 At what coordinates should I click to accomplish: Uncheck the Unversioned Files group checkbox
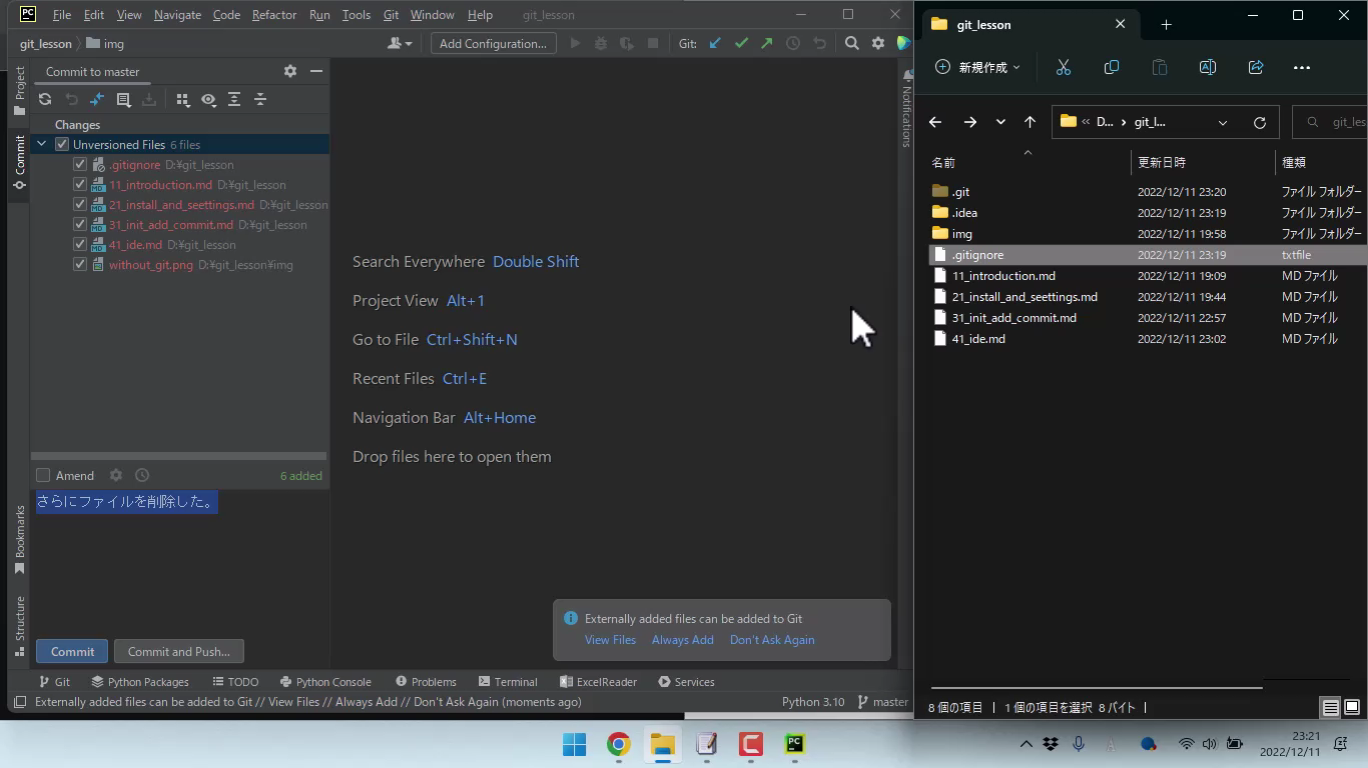pos(62,144)
